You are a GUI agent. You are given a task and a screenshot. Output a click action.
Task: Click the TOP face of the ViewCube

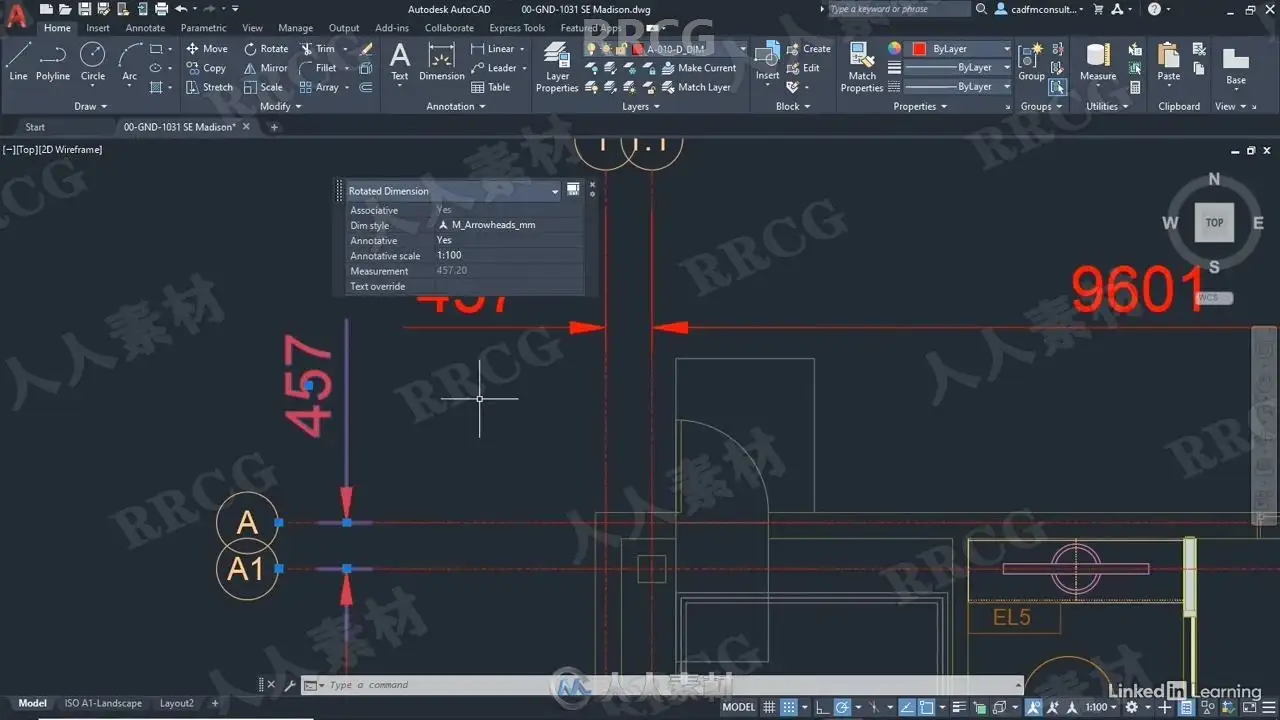point(1214,223)
